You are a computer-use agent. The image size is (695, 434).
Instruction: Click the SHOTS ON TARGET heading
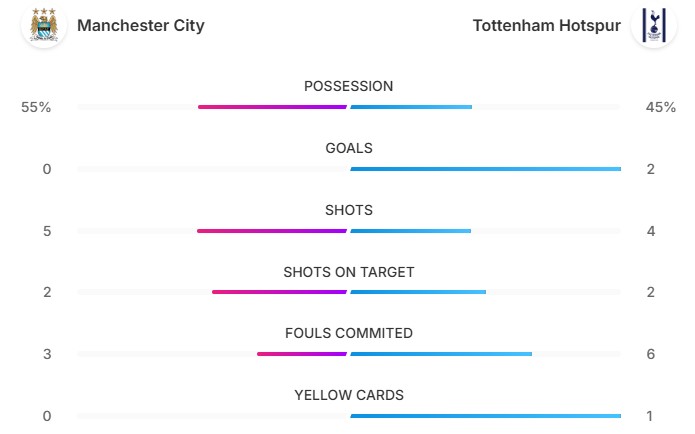click(348, 272)
